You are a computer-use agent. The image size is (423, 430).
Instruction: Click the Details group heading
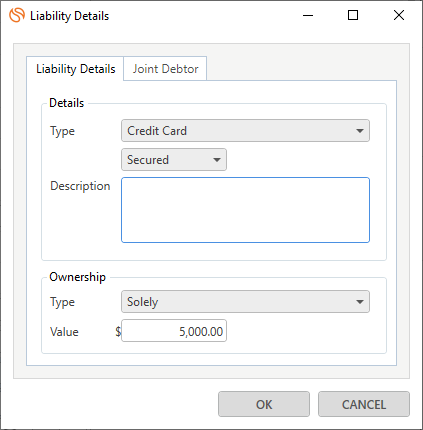click(66, 103)
